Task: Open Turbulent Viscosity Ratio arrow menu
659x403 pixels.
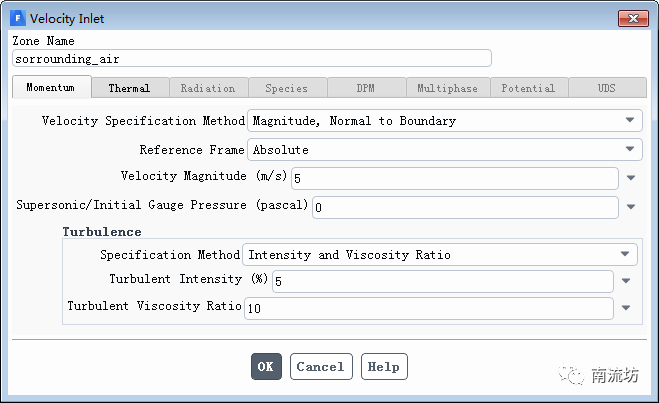Action: pos(625,308)
